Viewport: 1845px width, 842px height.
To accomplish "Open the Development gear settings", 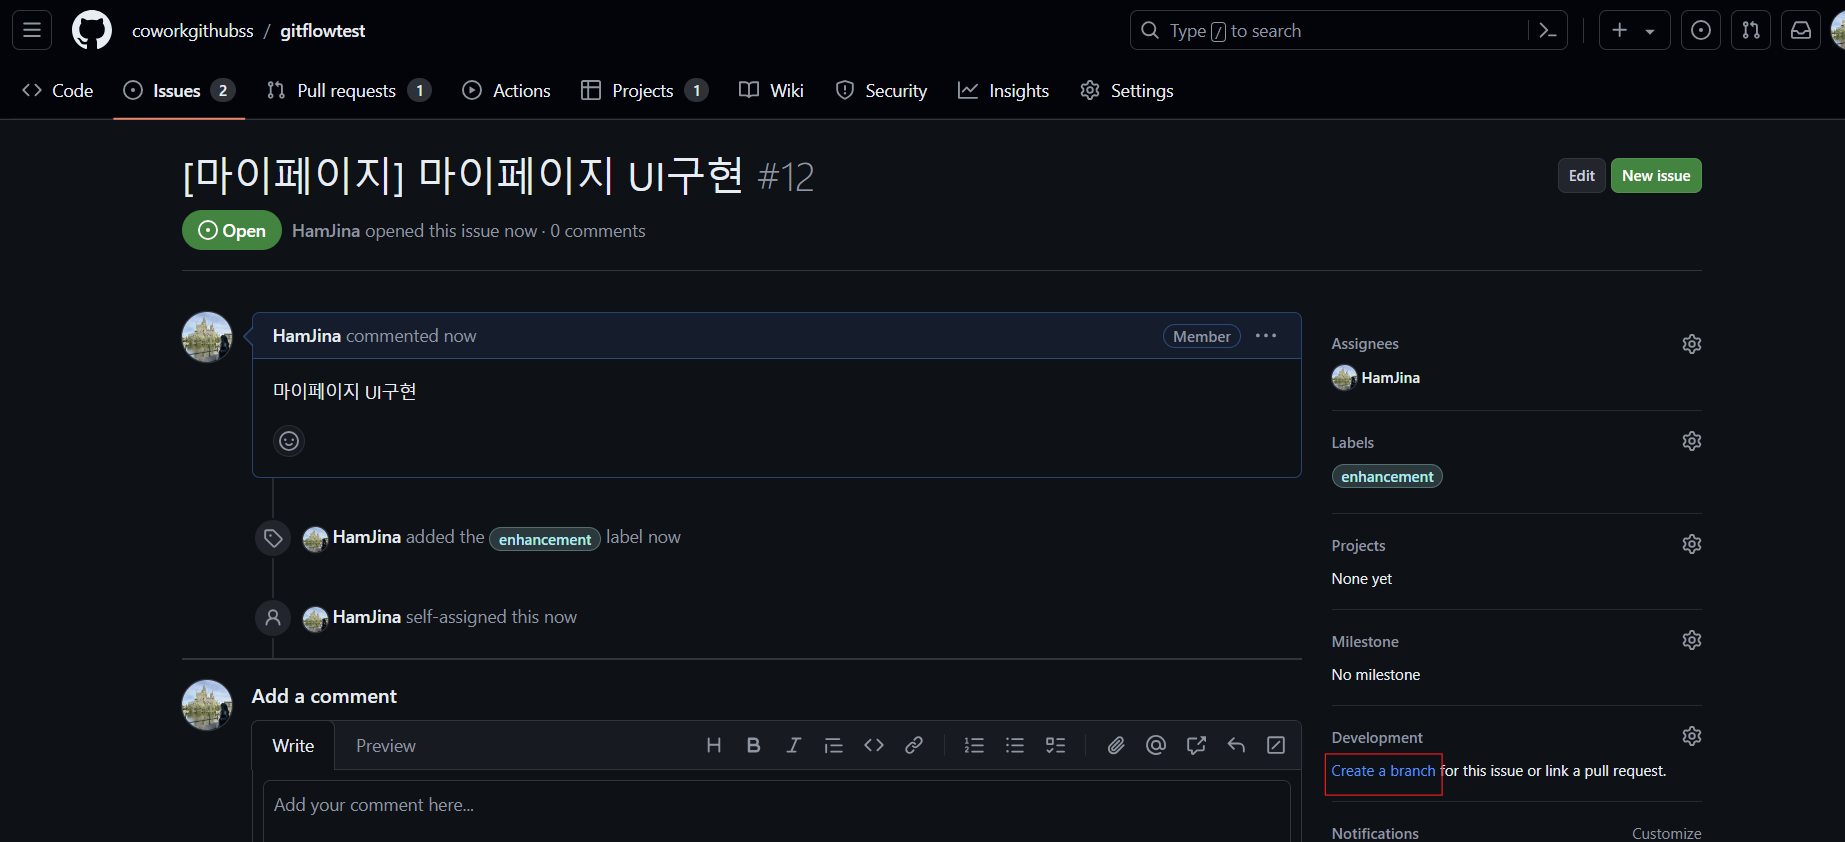I will (x=1692, y=736).
